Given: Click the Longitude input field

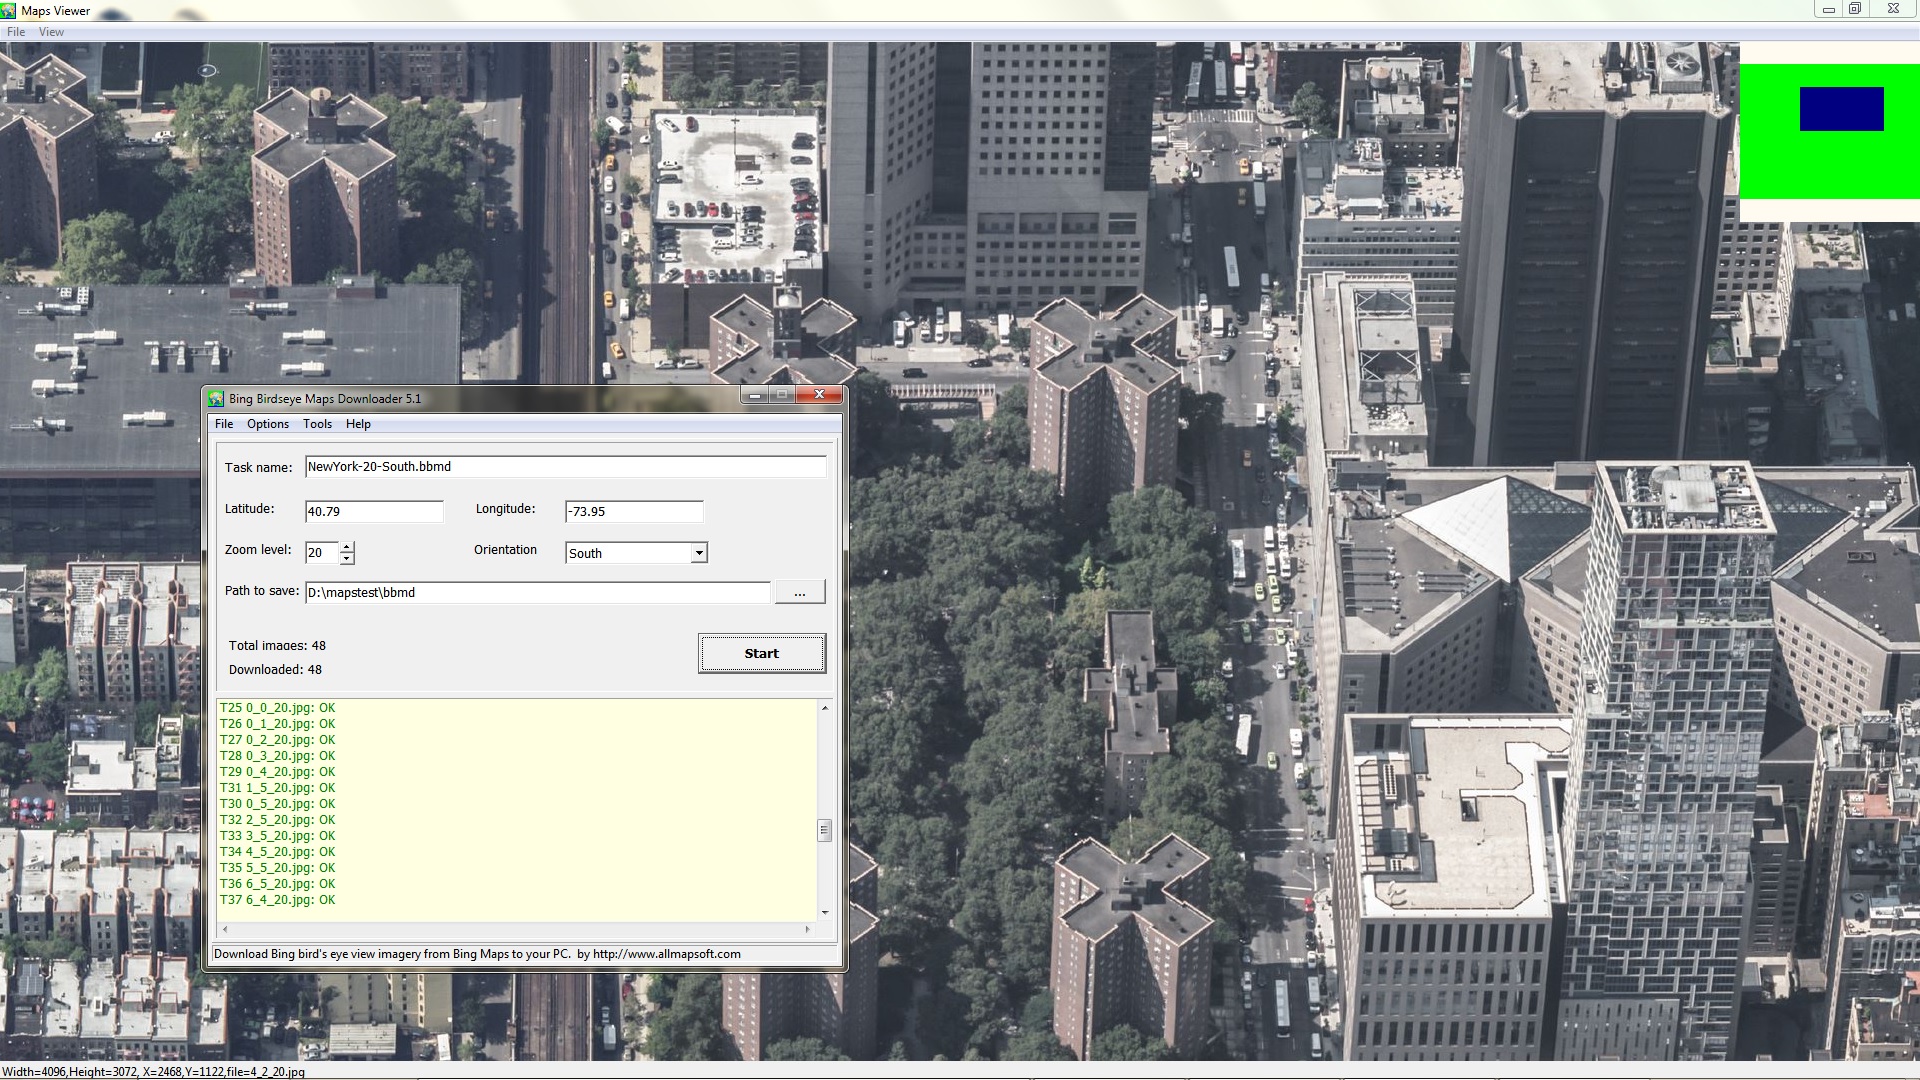Looking at the screenshot, I should click(634, 511).
